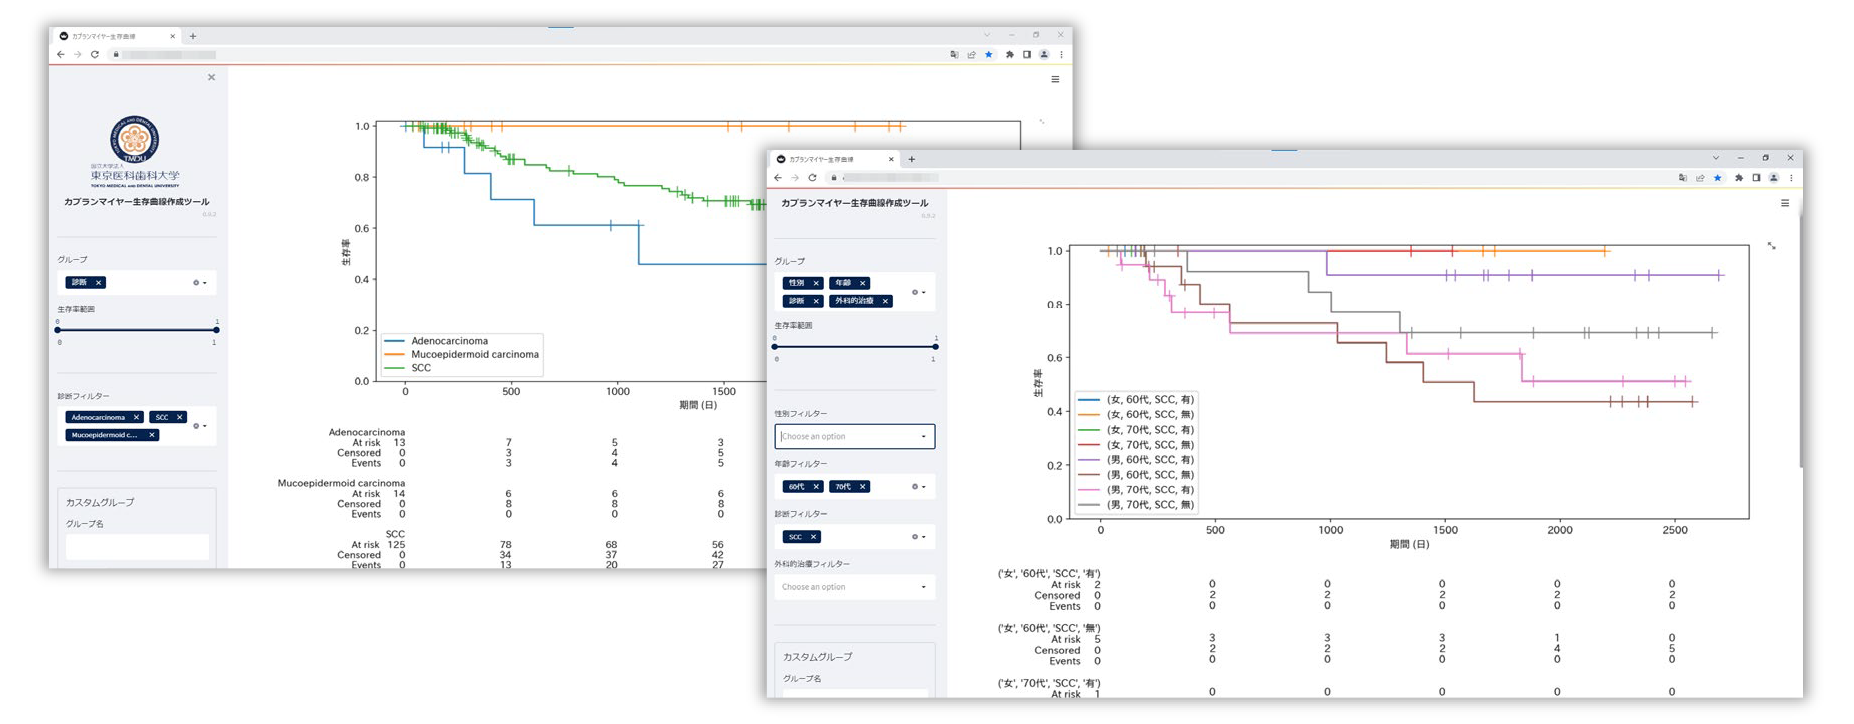Expand 診断フィルター dropdown arrow in front window
This screenshot has width=1854, height=724.
click(x=923, y=537)
